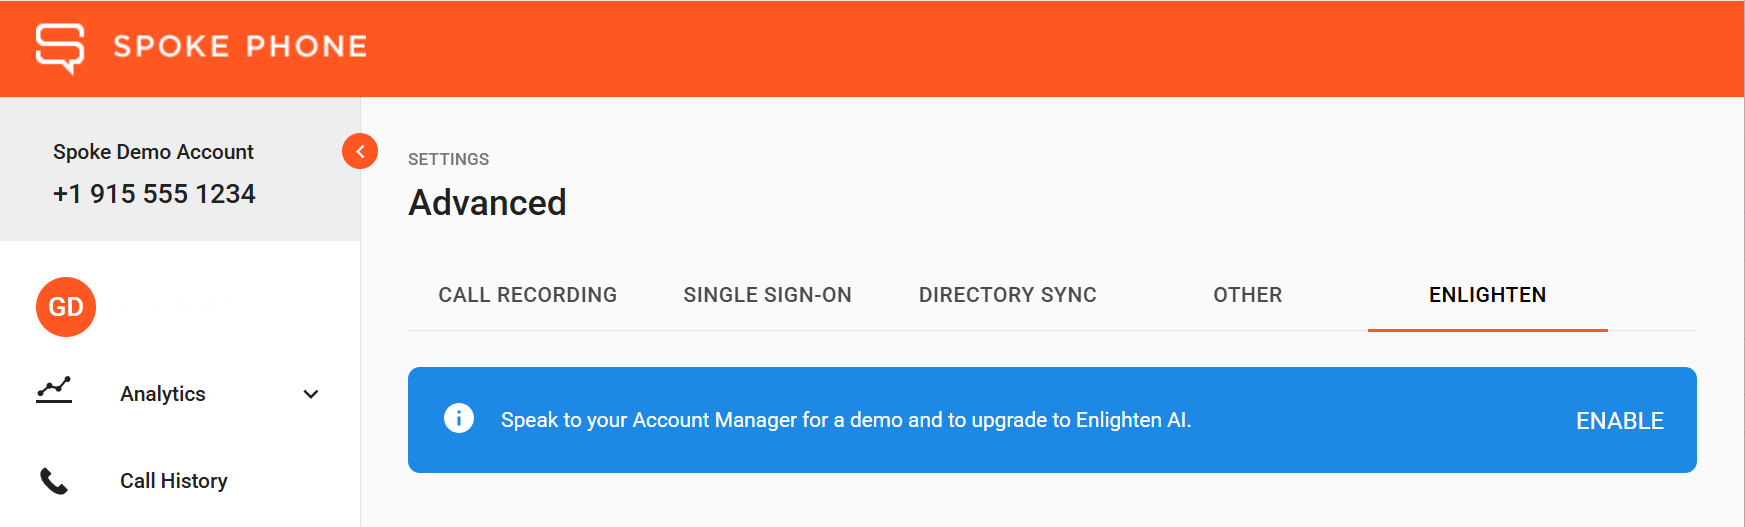Open Call History from the sidebar
Screen dimensions: 1745x527
[x=180, y=481]
